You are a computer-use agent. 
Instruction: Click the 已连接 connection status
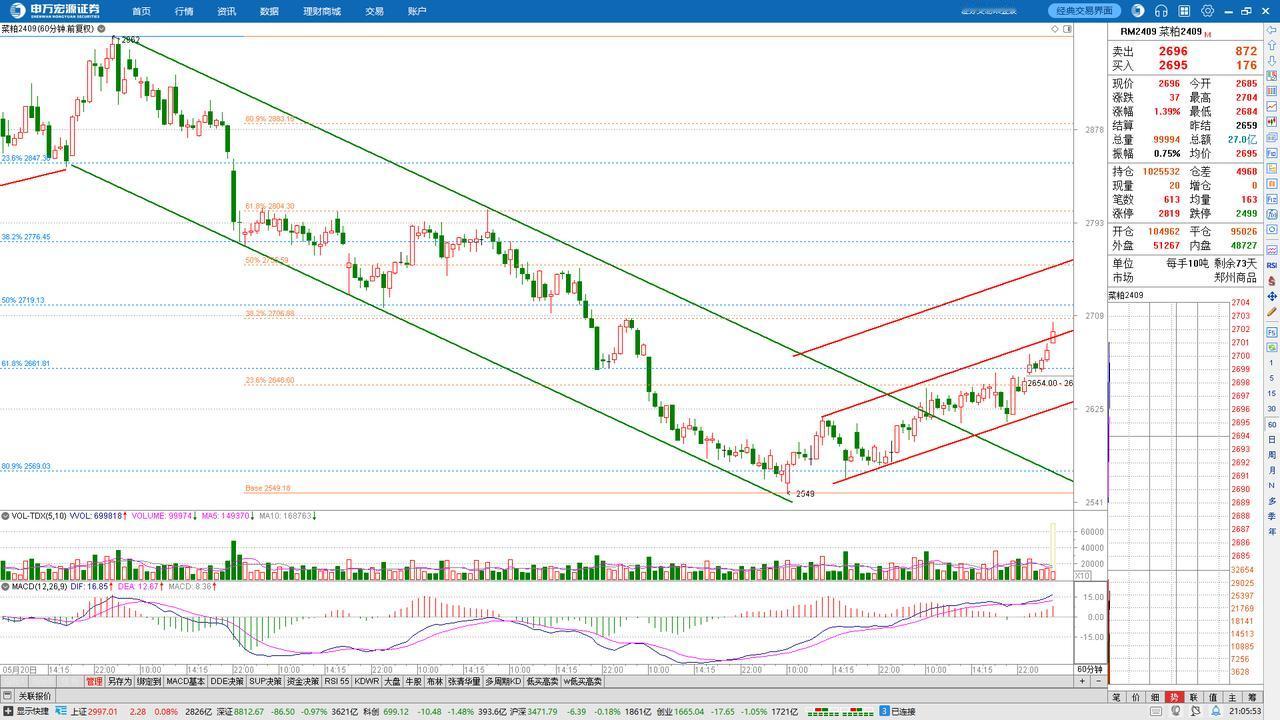903,711
